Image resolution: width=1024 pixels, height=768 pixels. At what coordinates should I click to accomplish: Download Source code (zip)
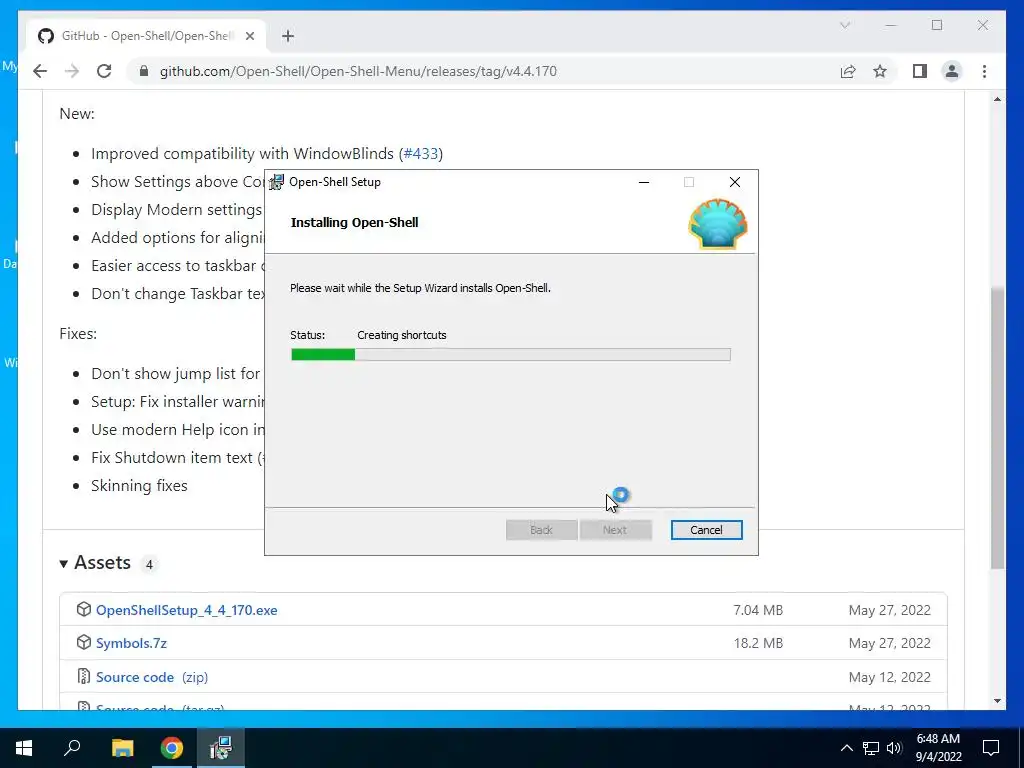152,677
